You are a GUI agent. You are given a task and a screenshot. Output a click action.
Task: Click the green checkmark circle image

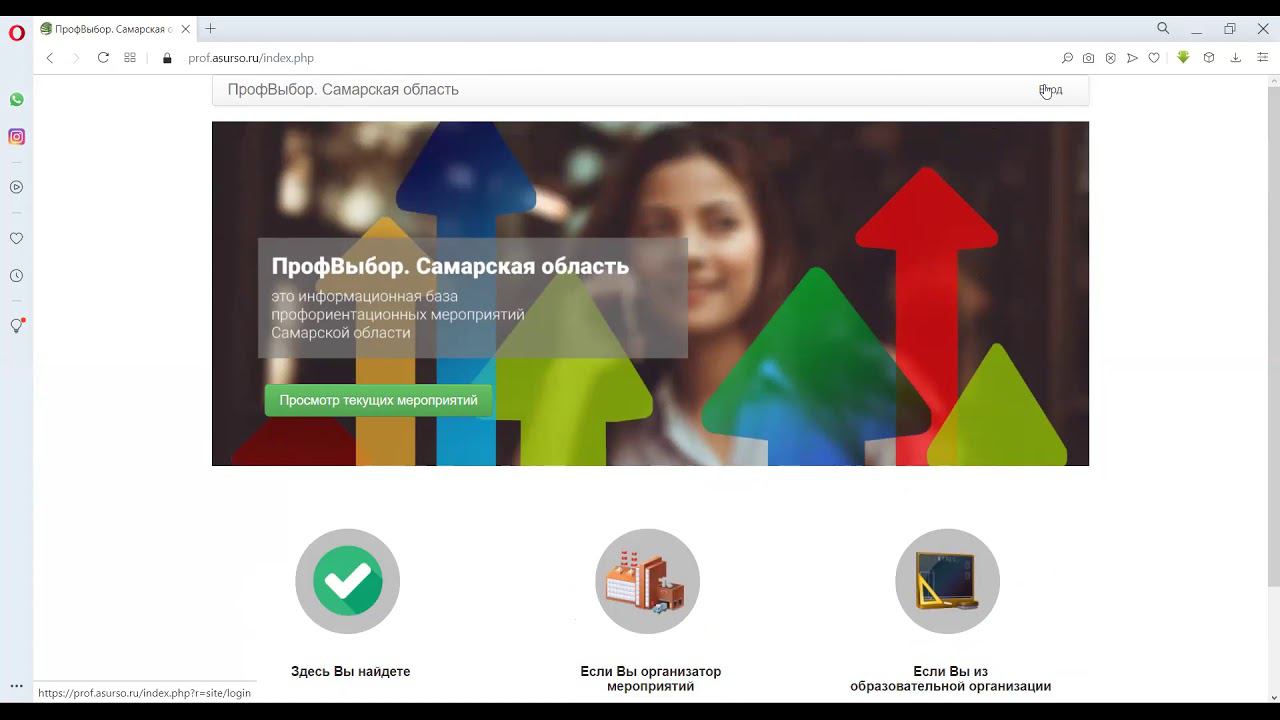pyautogui.click(x=347, y=581)
